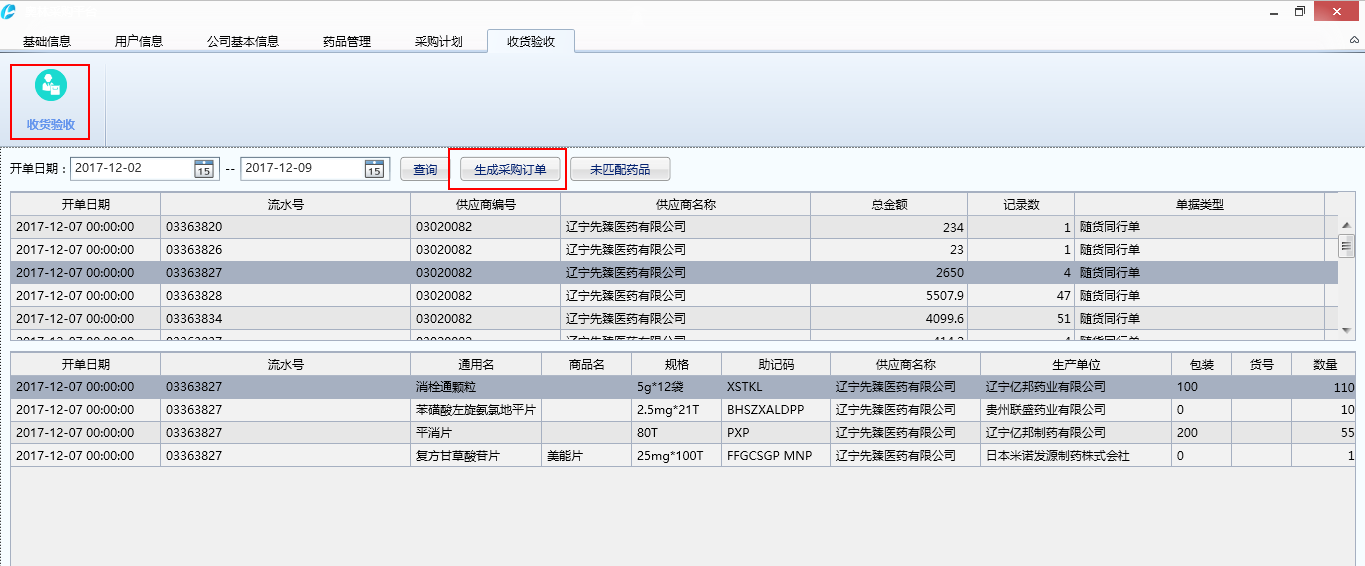Click the end date field 2017-12-09
The height and width of the screenshot is (566, 1365).
click(x=300, y=169)
